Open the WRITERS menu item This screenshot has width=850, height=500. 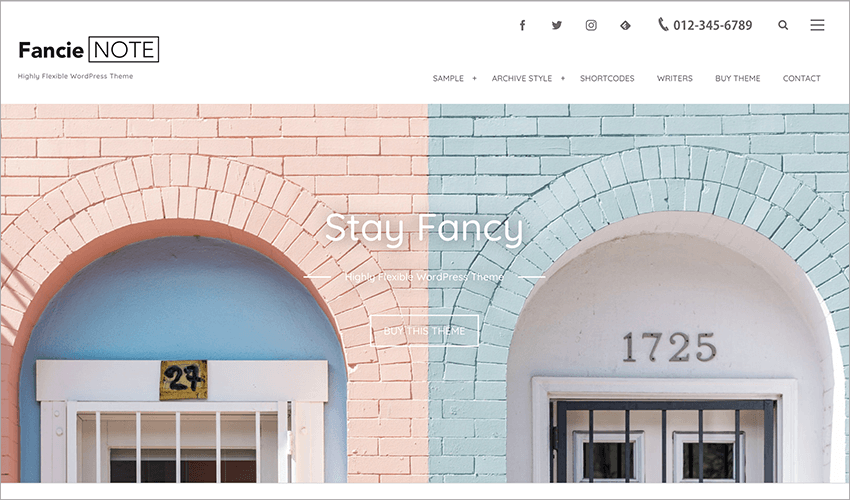point(674,78)
